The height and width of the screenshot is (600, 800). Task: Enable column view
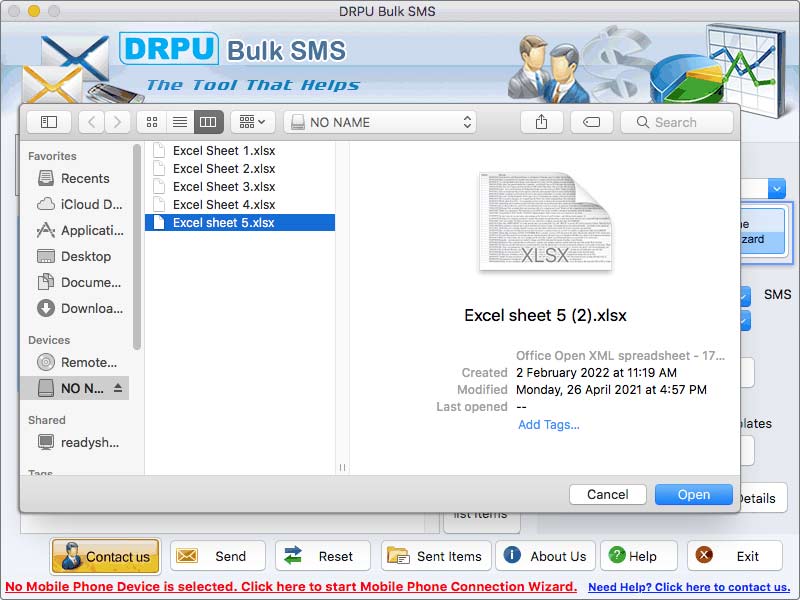pos(207,121)
